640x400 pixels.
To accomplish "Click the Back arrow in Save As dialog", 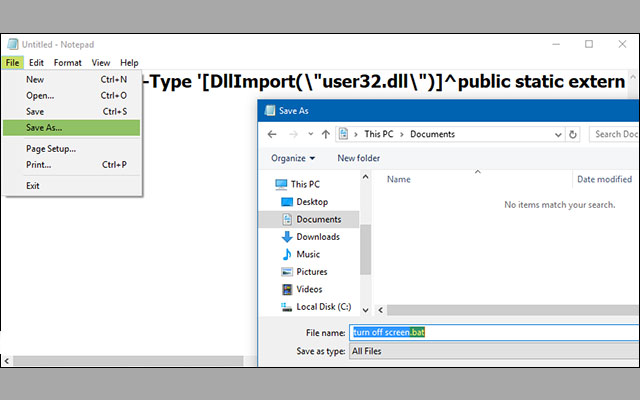I will tap(271, 133).
